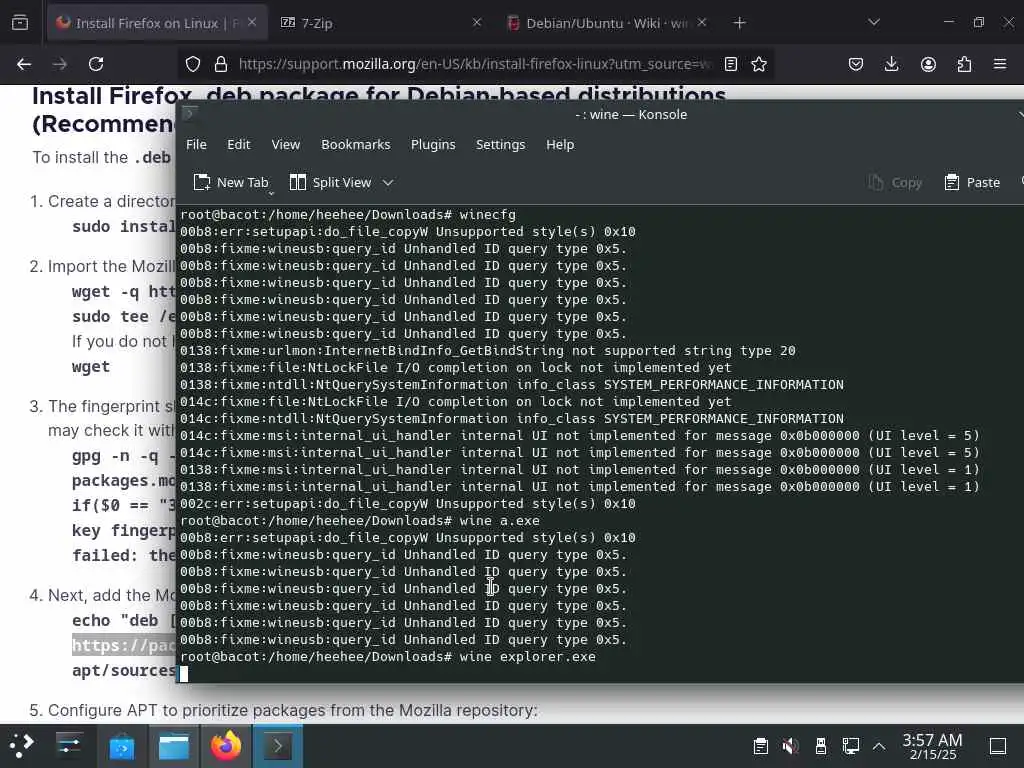Click the terminal 'winecfg' command line
Screen dimensions: 1024x768
(348, 214)
